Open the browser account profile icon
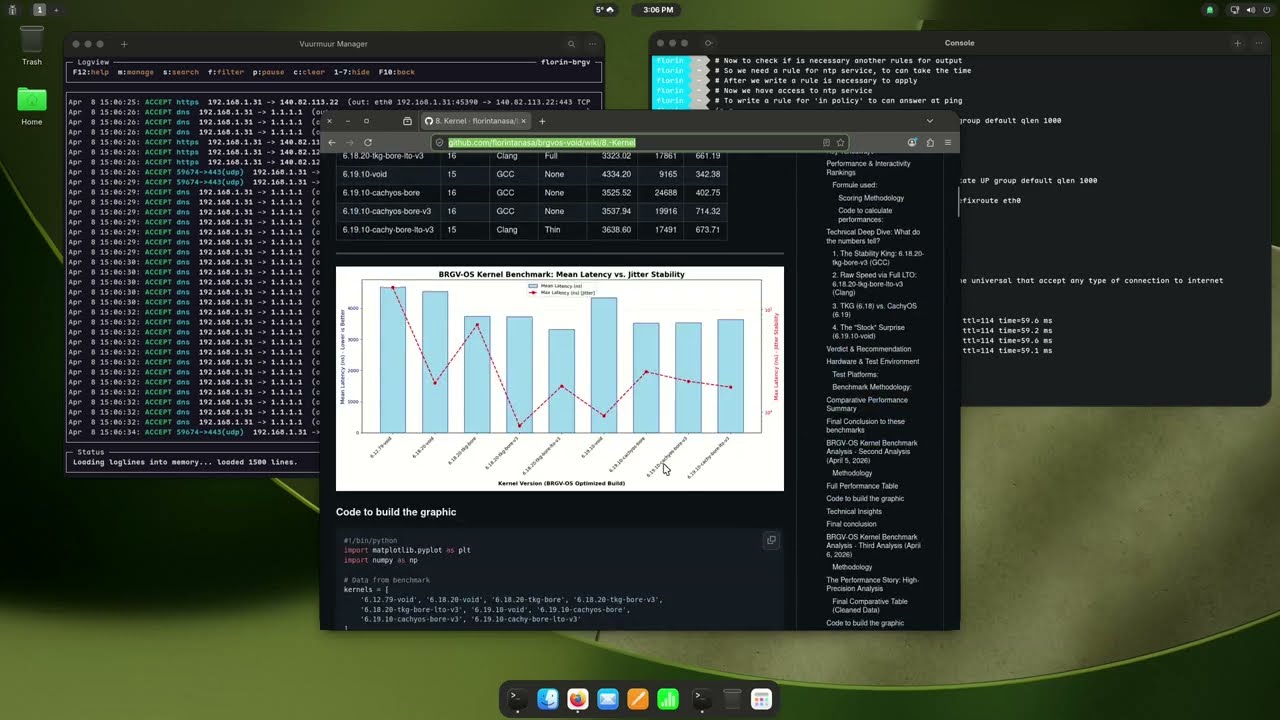Screen dimensions: 1280x720 [x=912, y=142]
